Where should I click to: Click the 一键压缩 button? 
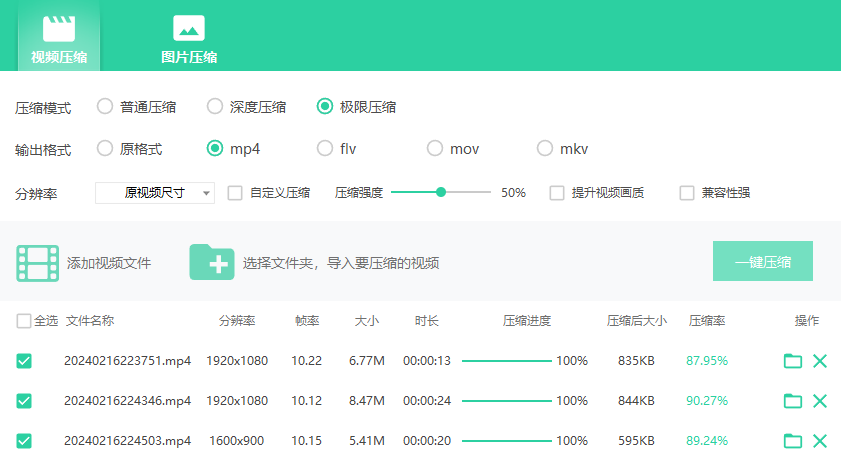(762, 262)
